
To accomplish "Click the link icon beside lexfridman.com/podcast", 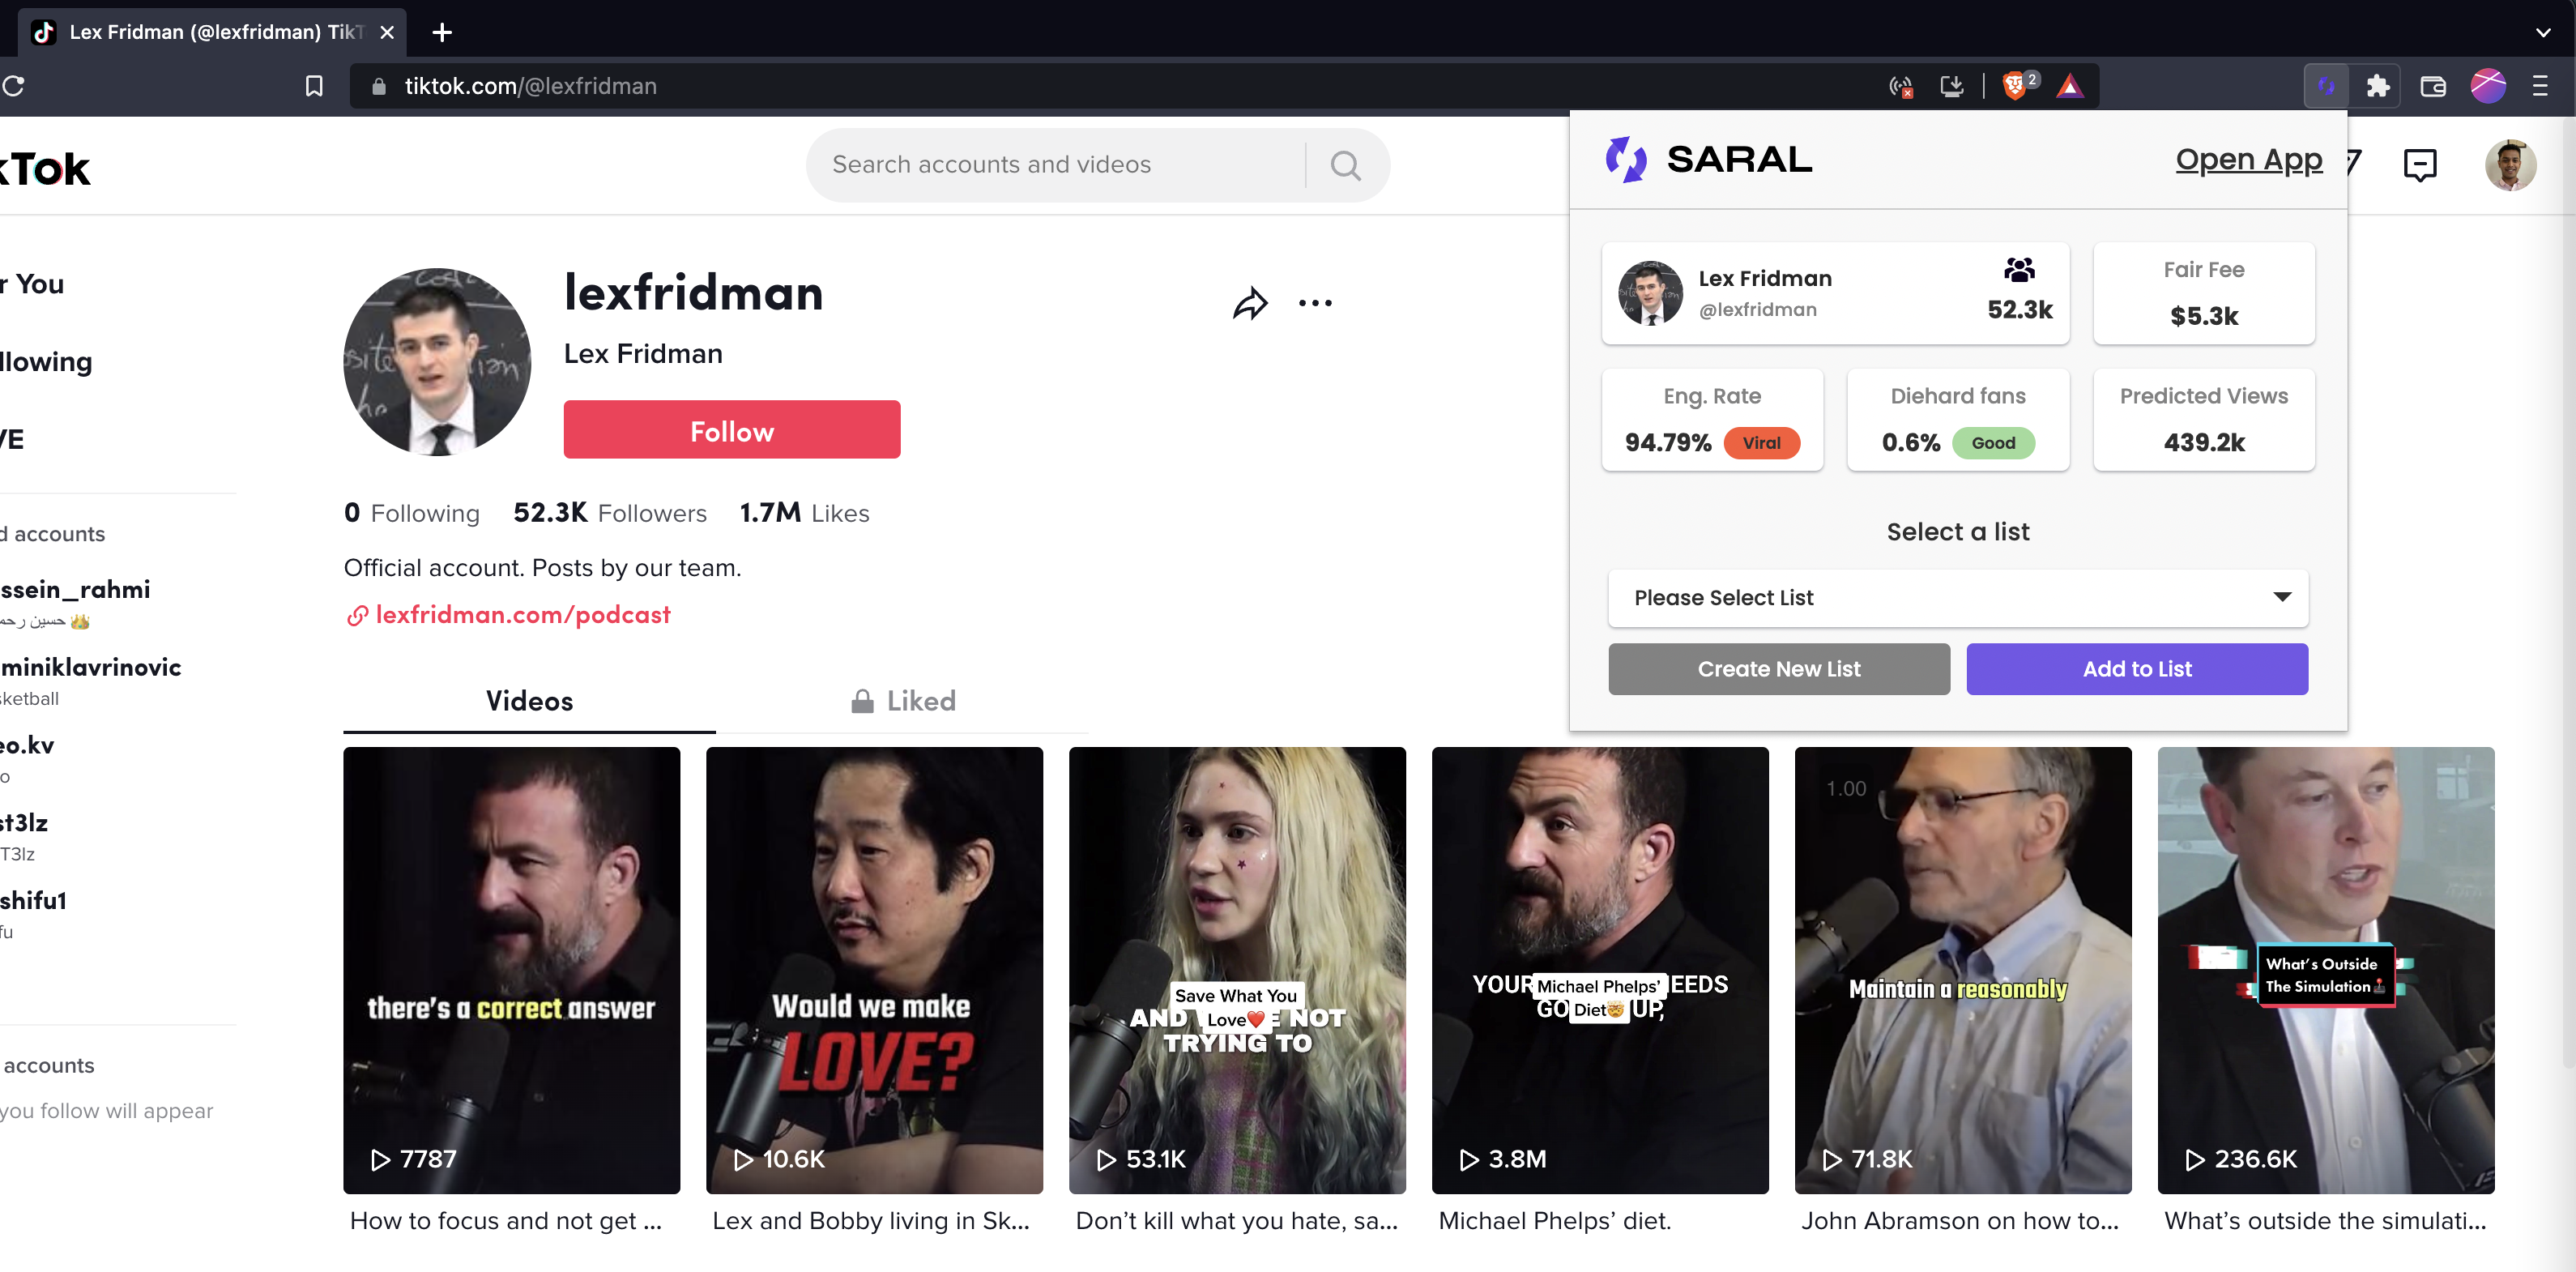I will (357, 615).
